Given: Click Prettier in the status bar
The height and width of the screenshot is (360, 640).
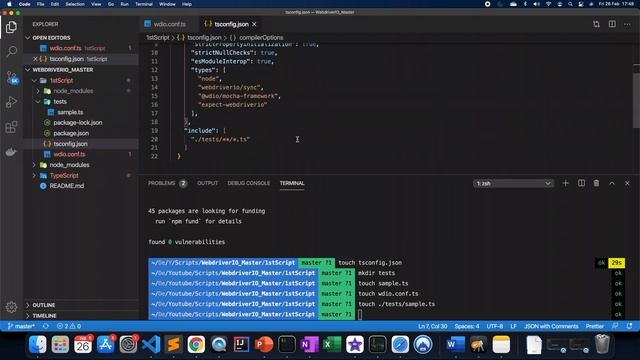Looking at the screenshot, I should point(595,326).
